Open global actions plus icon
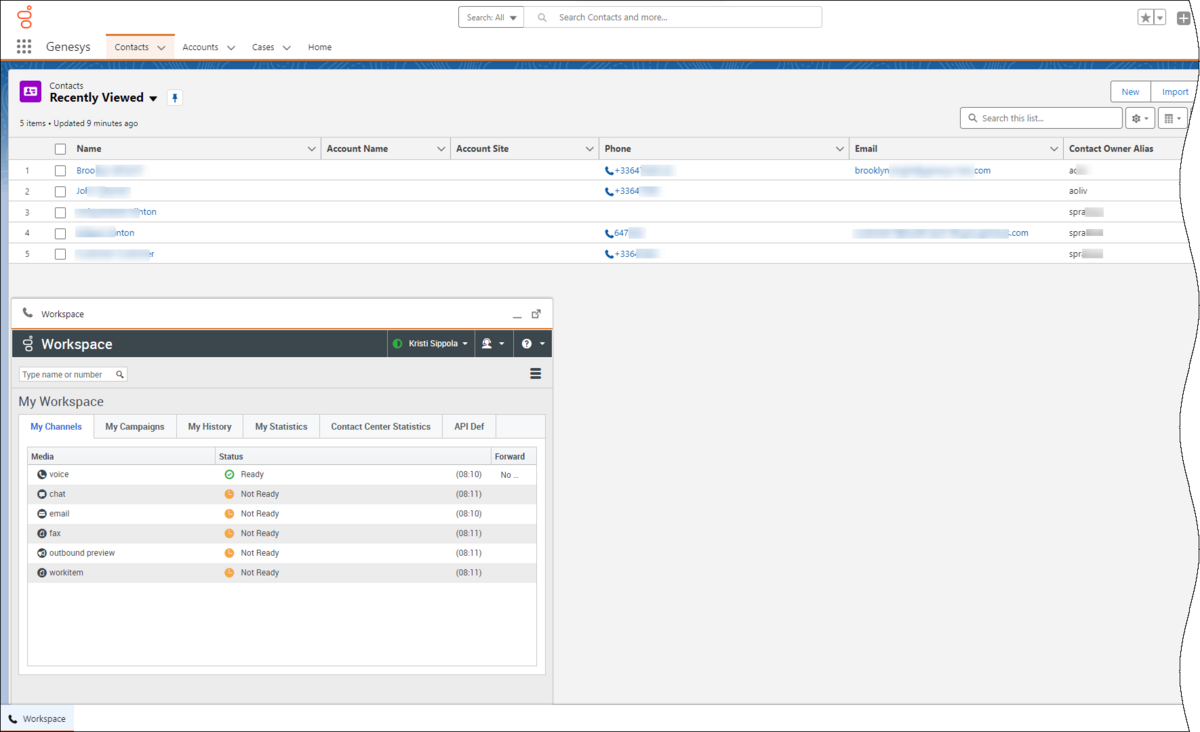The height and width of the screenshot is (732, 1200). point(1184,18)
